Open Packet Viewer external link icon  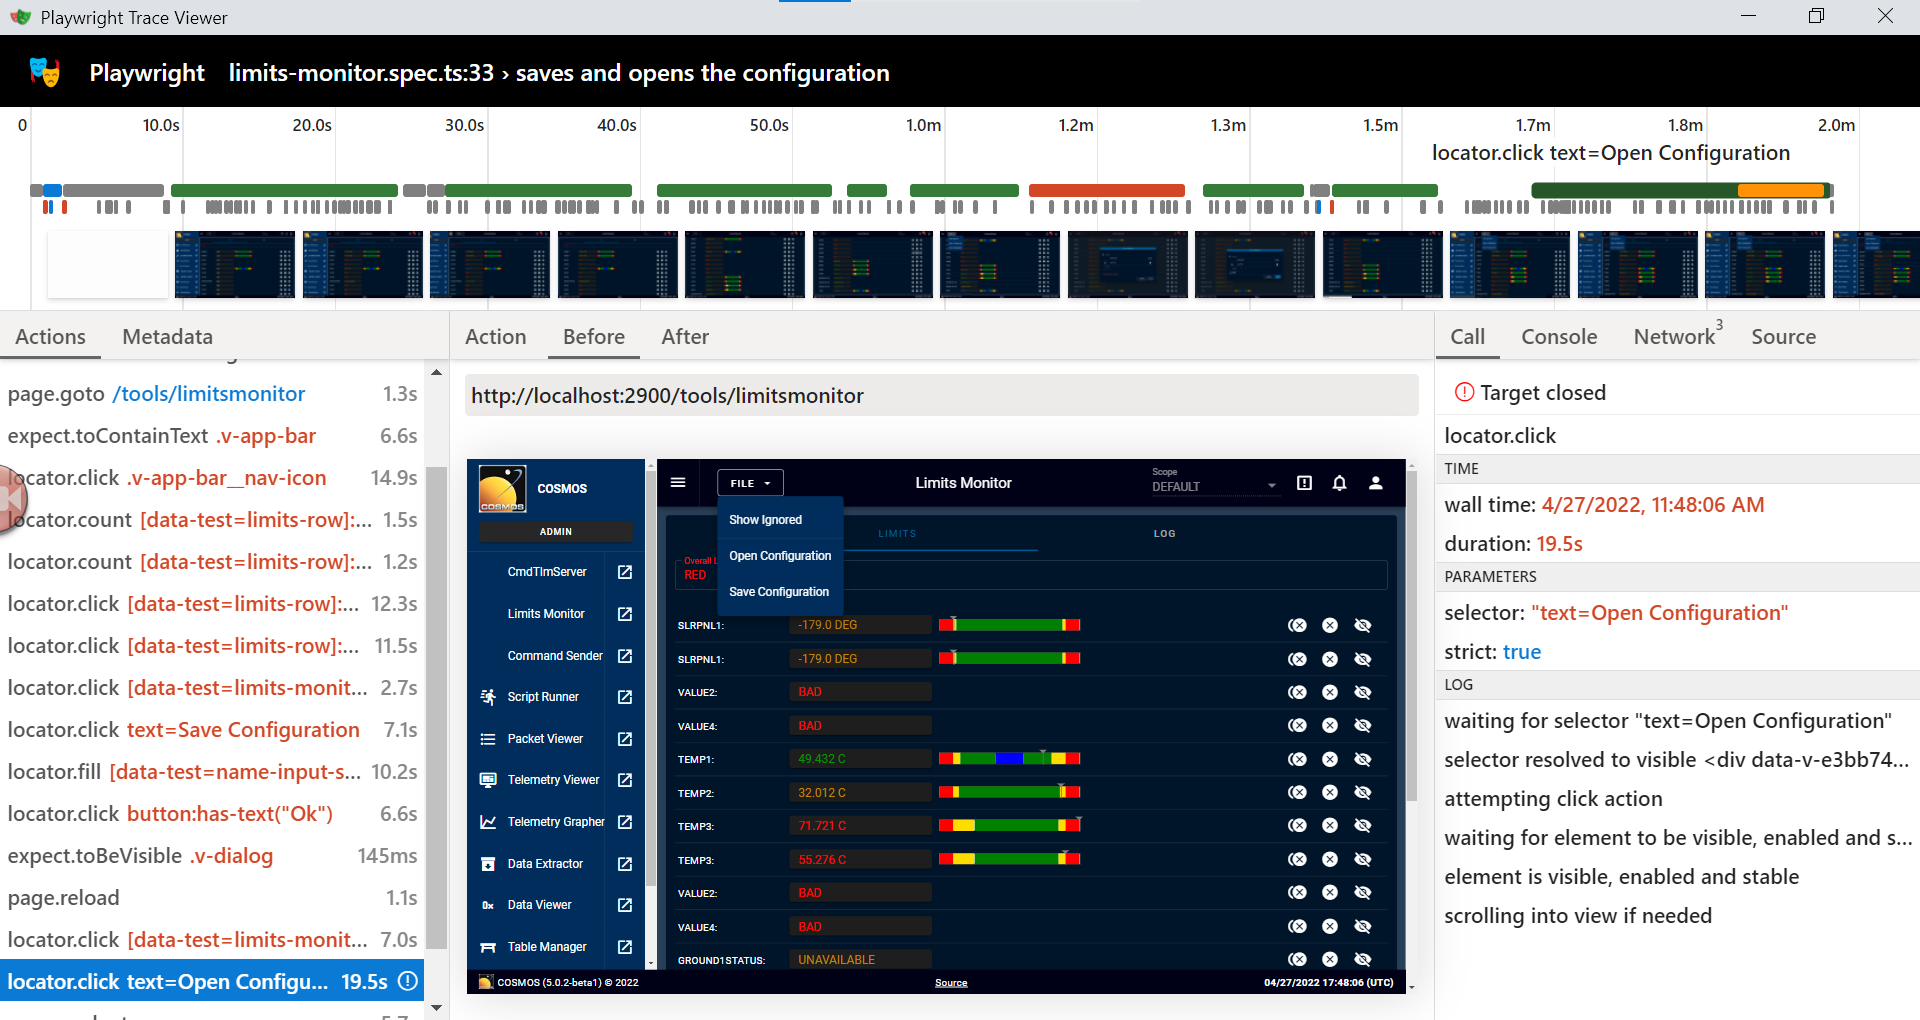625,739
